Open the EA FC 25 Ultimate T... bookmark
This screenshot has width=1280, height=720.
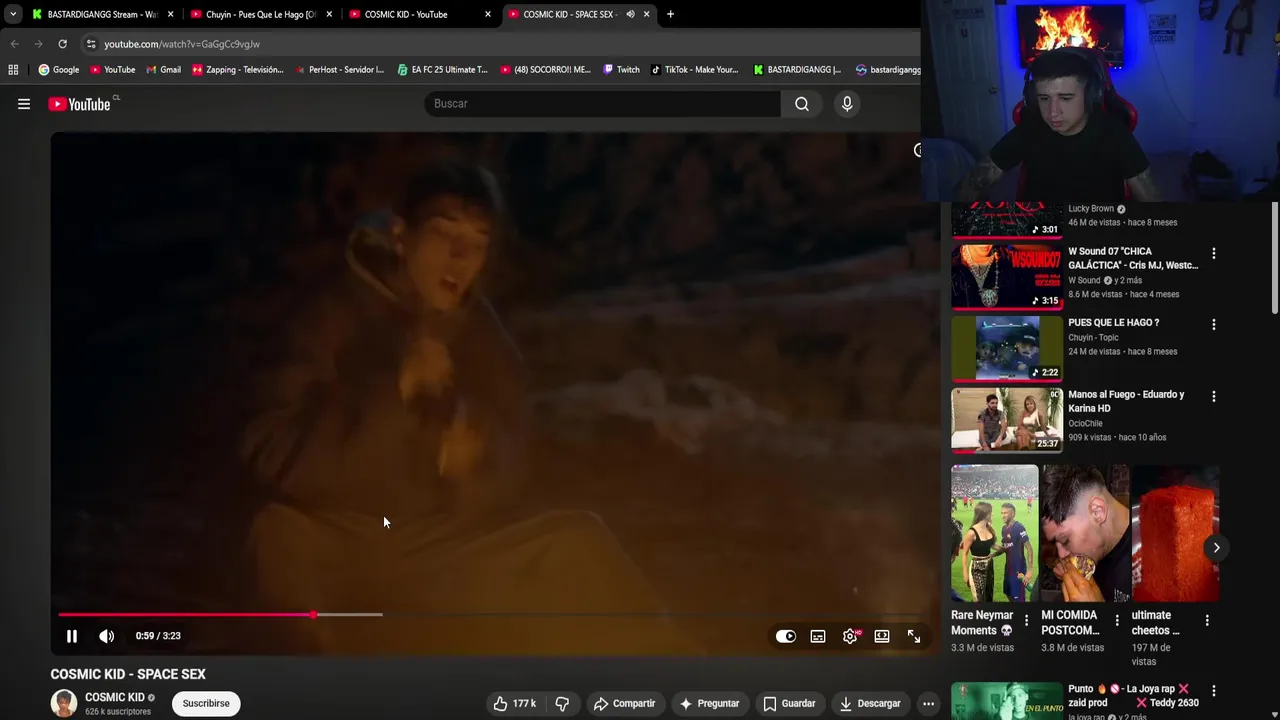pyautogui.click(x=442, y=70)
